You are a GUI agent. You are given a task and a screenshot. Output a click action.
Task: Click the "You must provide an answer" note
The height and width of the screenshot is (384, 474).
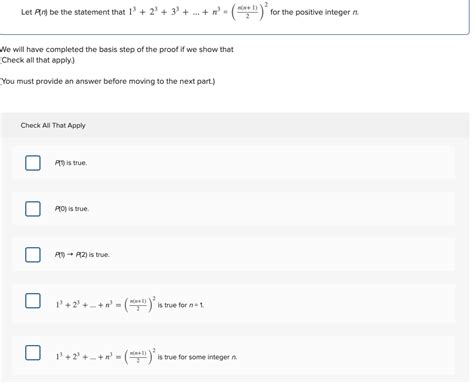click(108, 81)
